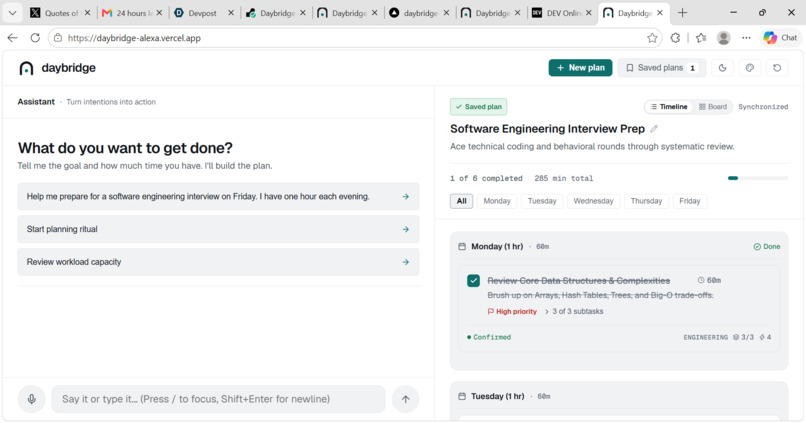This screenshot has width=806, height=423.
Task: Click 'Software Engineering Interview Prep' title
Action: (x=547, y=128)
